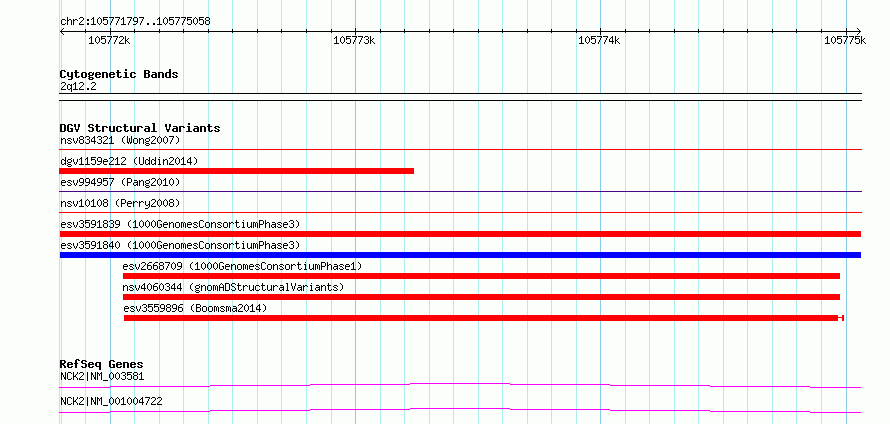Click the thin red nsv10108 variant line
The image size is (890, 424).
click(x=460, y=213)
